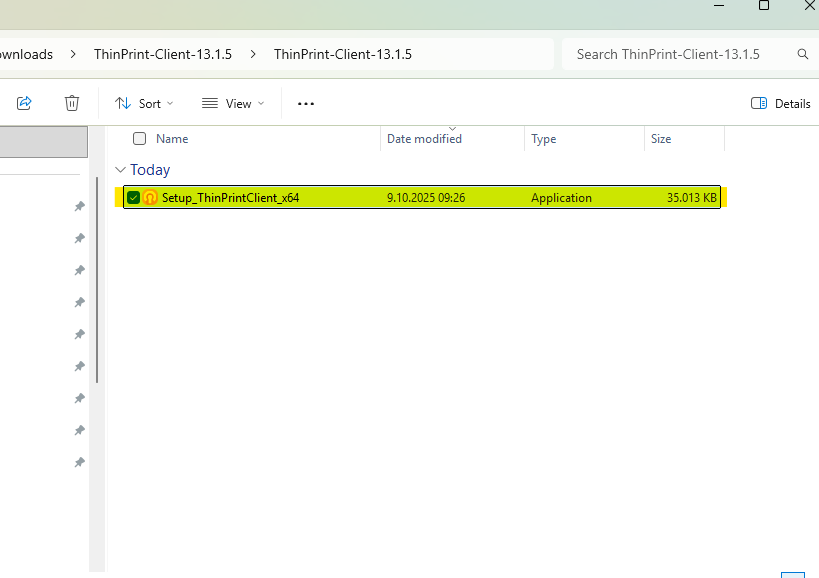Click the Maximize window icon

point(764,6)
